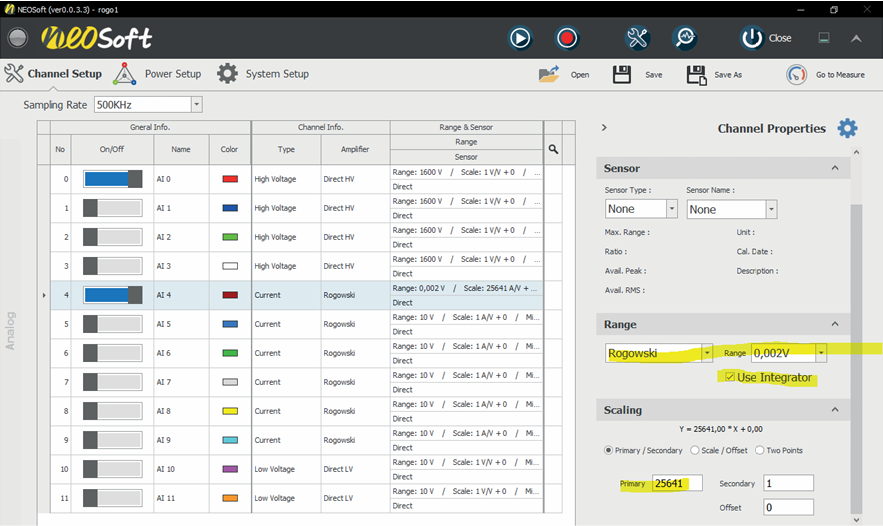
Task: Start measurement with the play icon
Action: click(520, 38)
